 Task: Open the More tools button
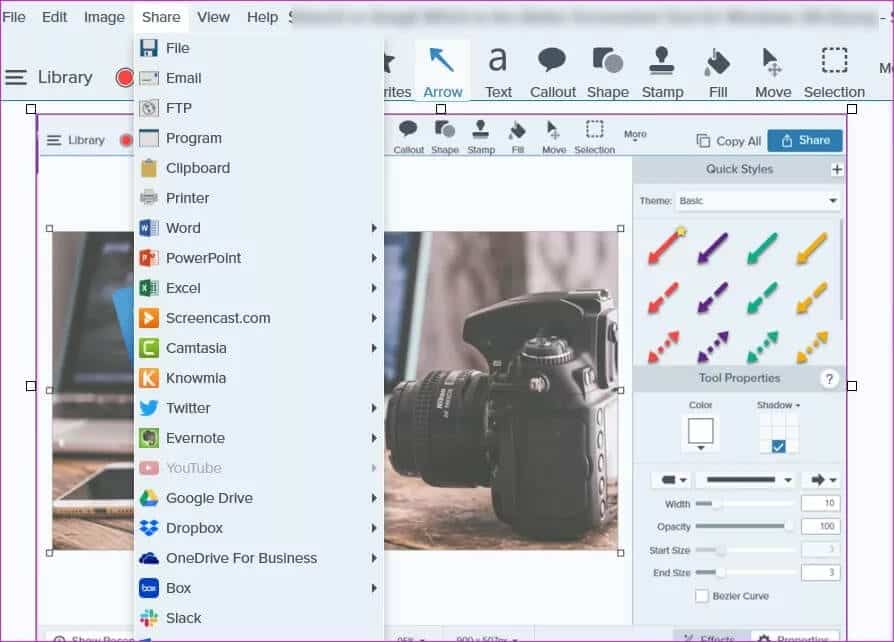[x=635, y=136]
